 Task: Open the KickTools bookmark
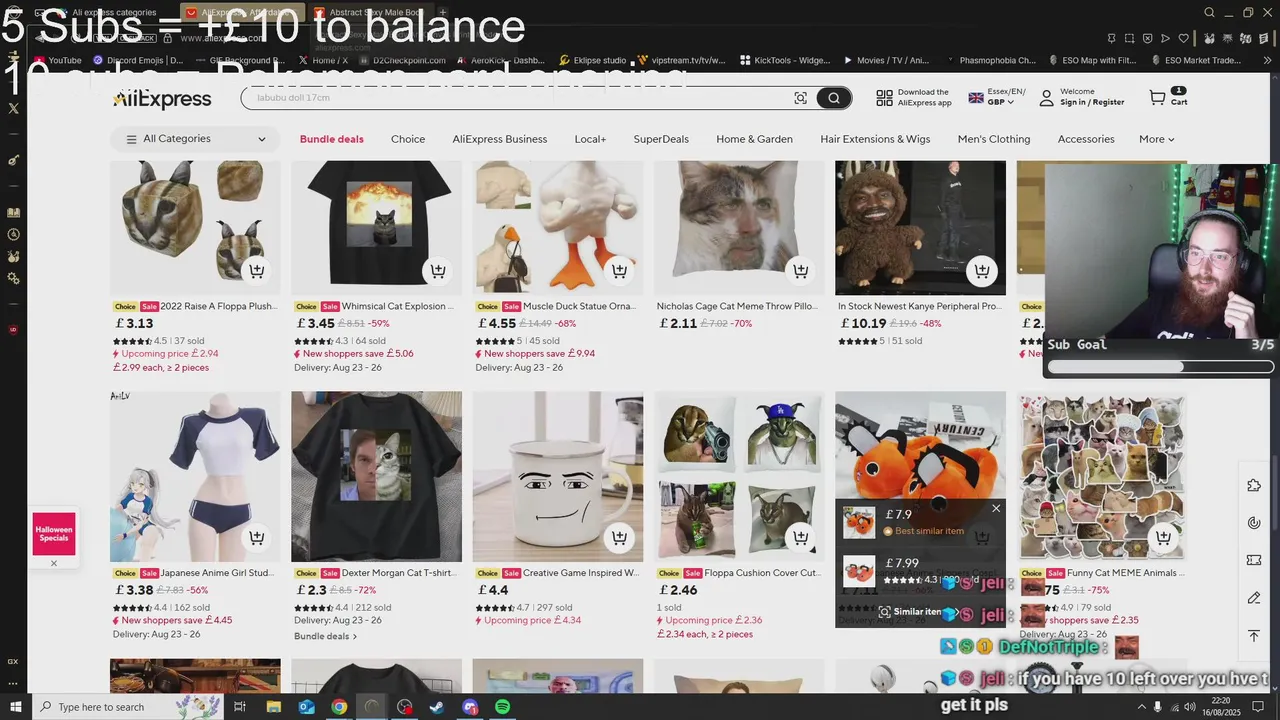[x=785, y=60]
